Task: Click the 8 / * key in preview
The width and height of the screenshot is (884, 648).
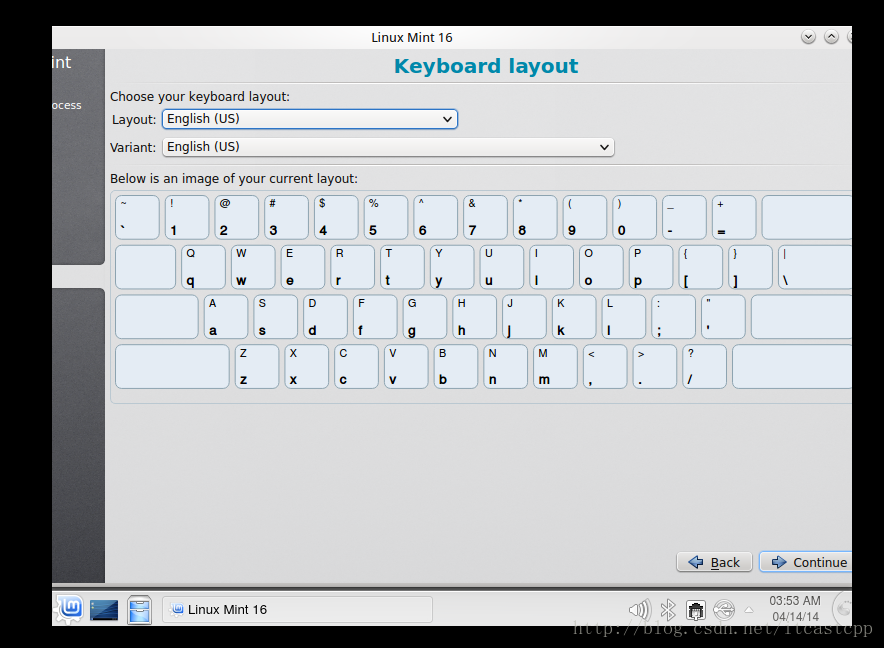Action: 535,217
